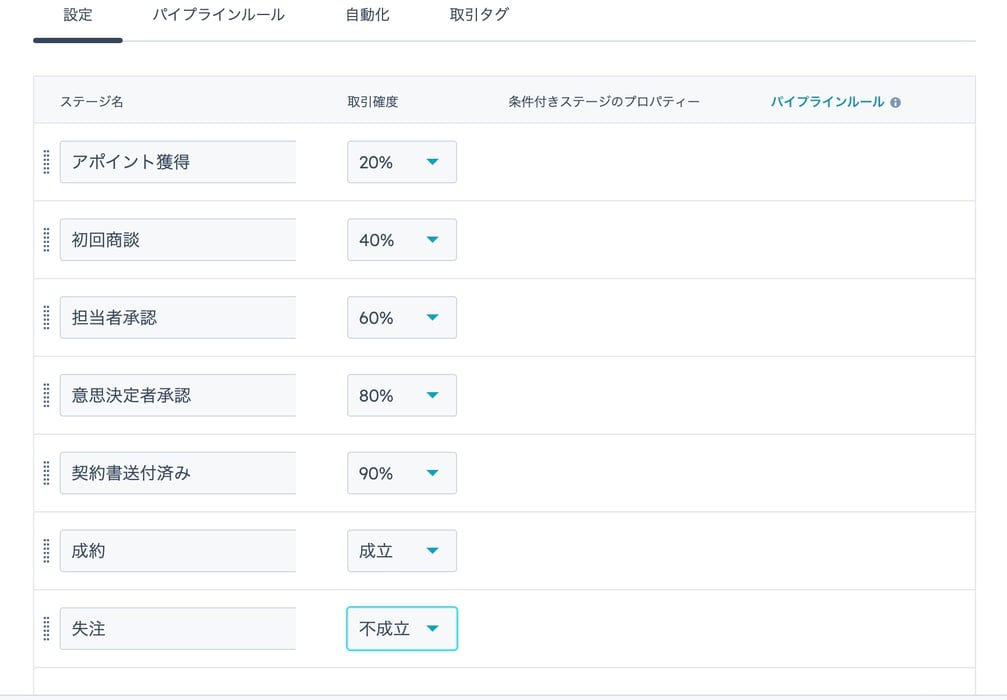Click the drag handle beside 契約書送付済み stage
Screen dimensions: 1007x700
(45, 473)
